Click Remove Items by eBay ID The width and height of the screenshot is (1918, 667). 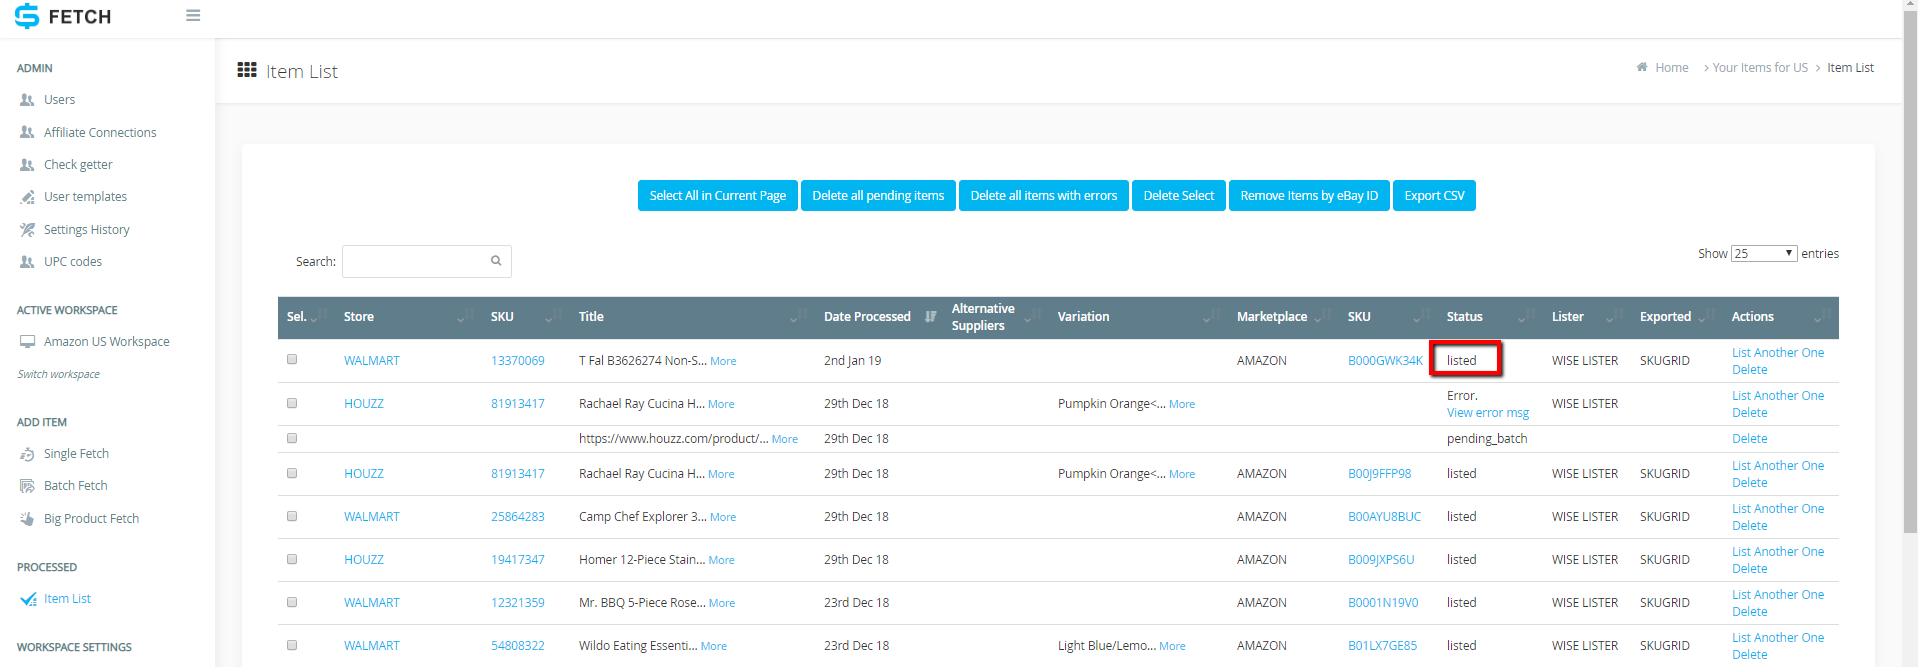point(1309,196)
